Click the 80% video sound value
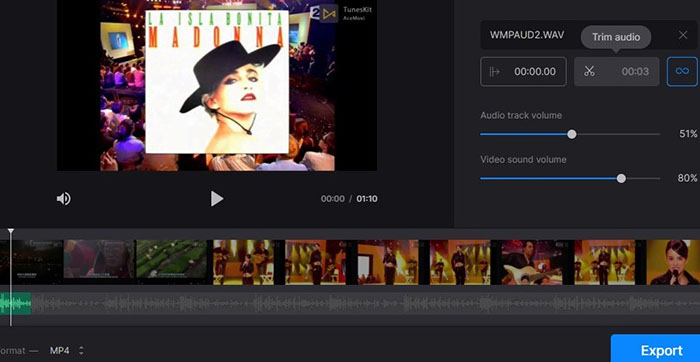 (x=688, y=178)
